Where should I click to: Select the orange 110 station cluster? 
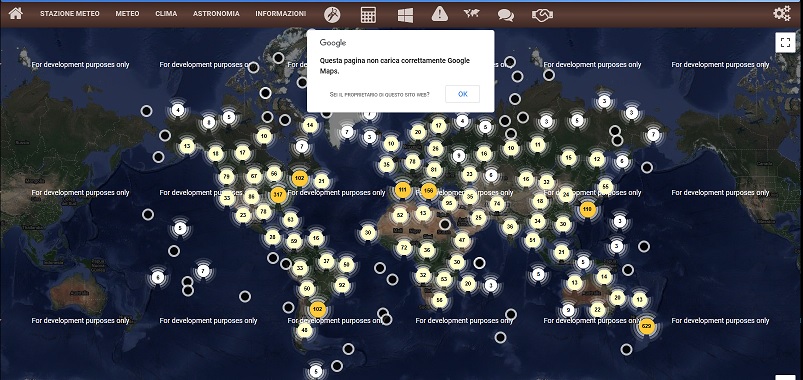(x=587, y=209)
